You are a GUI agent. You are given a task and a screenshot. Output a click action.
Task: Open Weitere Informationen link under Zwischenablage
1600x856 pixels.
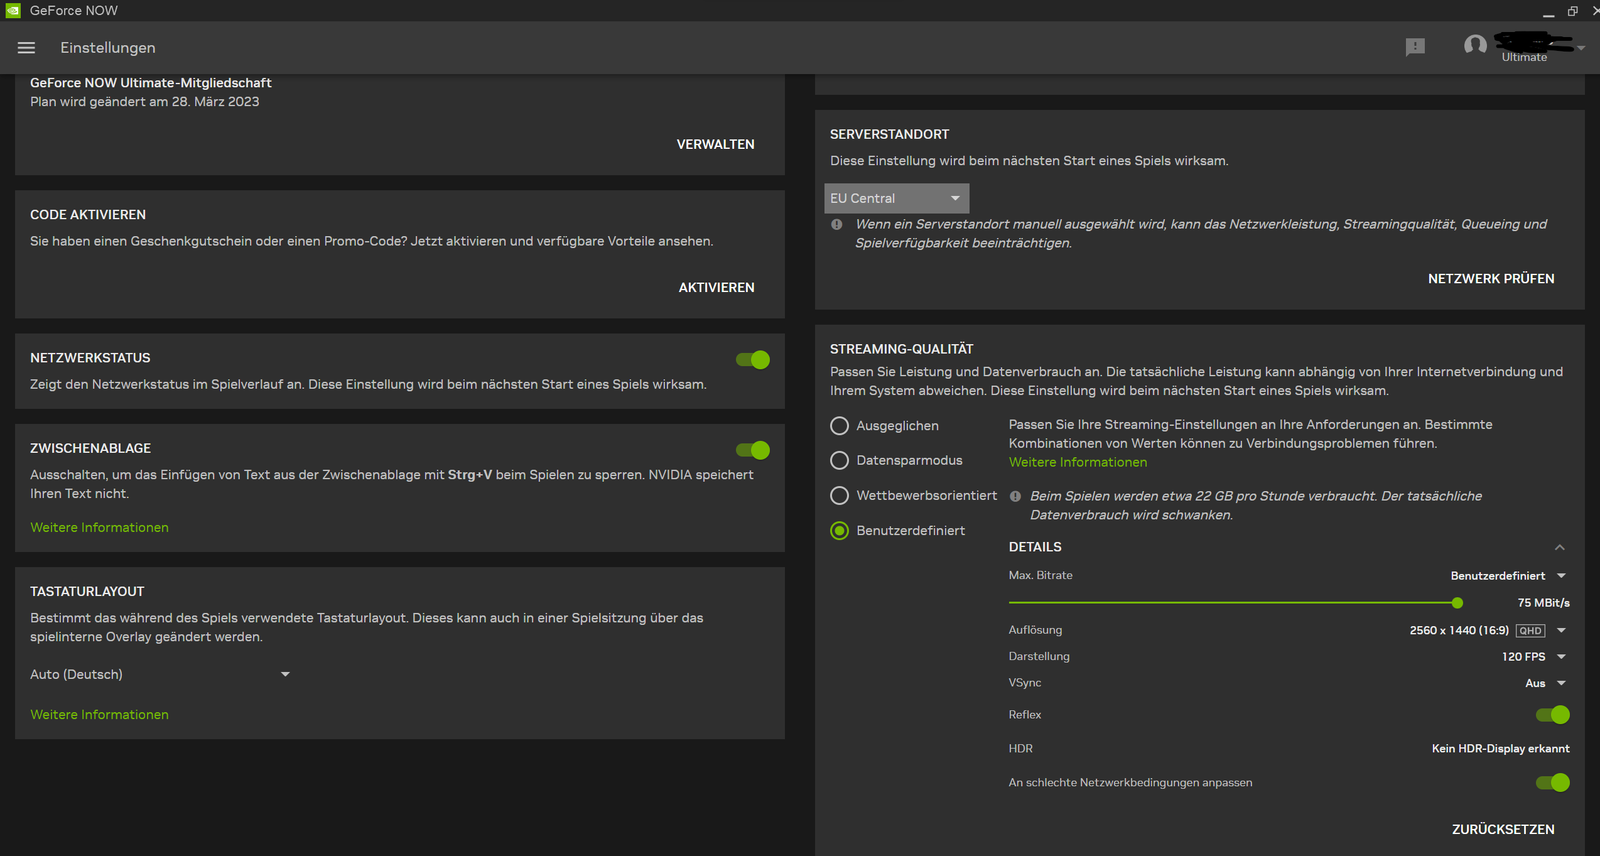[99, 528]
